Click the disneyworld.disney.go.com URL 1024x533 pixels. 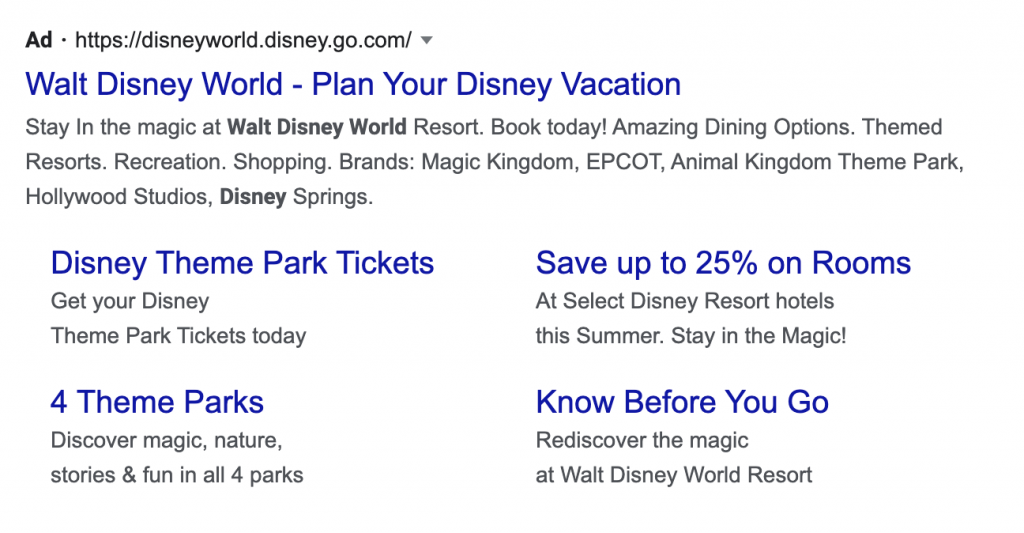click(x=243, y=41)
